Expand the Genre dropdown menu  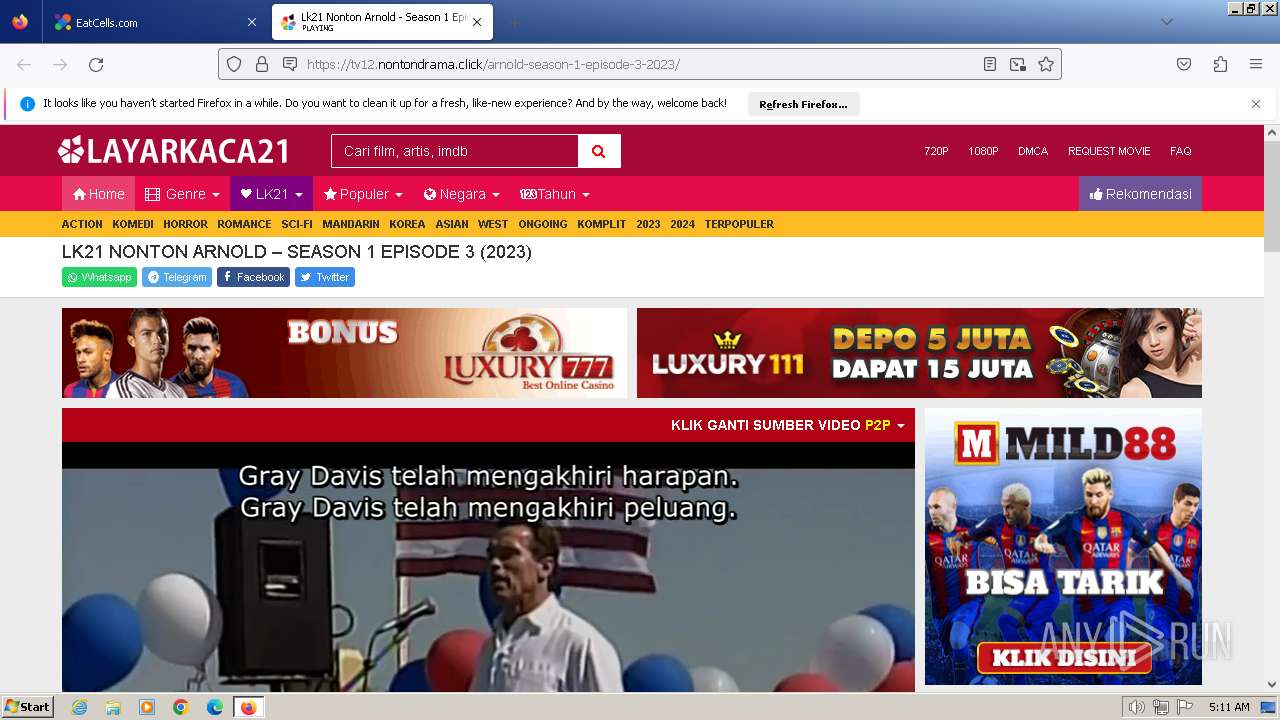pos(182,194)
